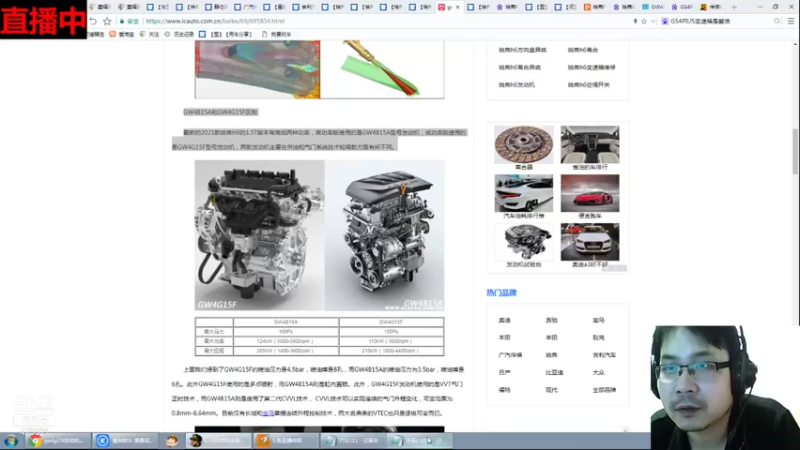Select the 奔驰 brand link
The width and height of the screenshot is (800, 450).
click(x=551, y=320)
